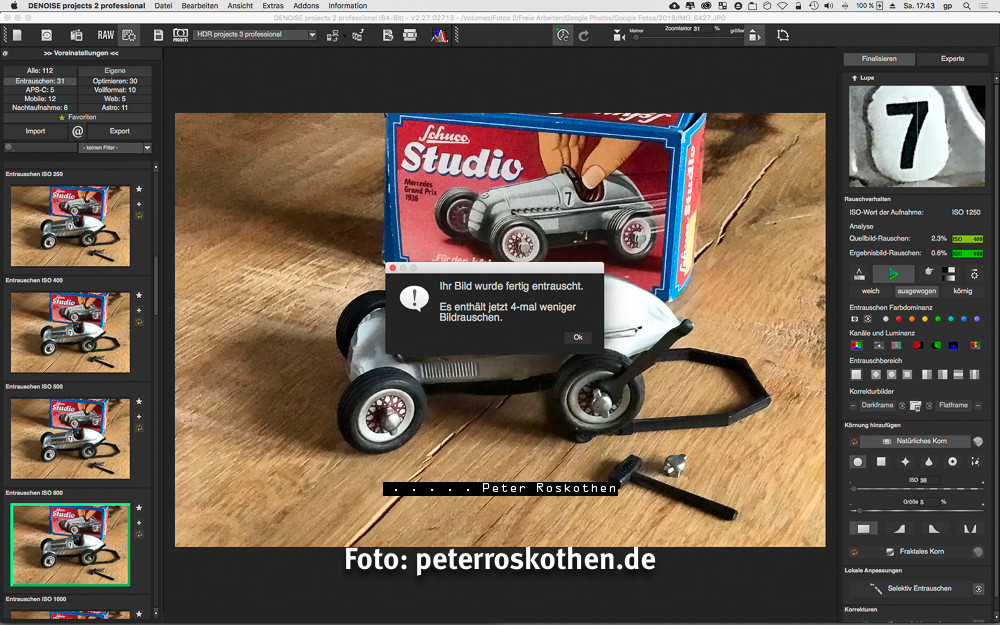Toggle the Fraktales Korn activation icon
This screenshot has width=1000, height=625.
854,552
